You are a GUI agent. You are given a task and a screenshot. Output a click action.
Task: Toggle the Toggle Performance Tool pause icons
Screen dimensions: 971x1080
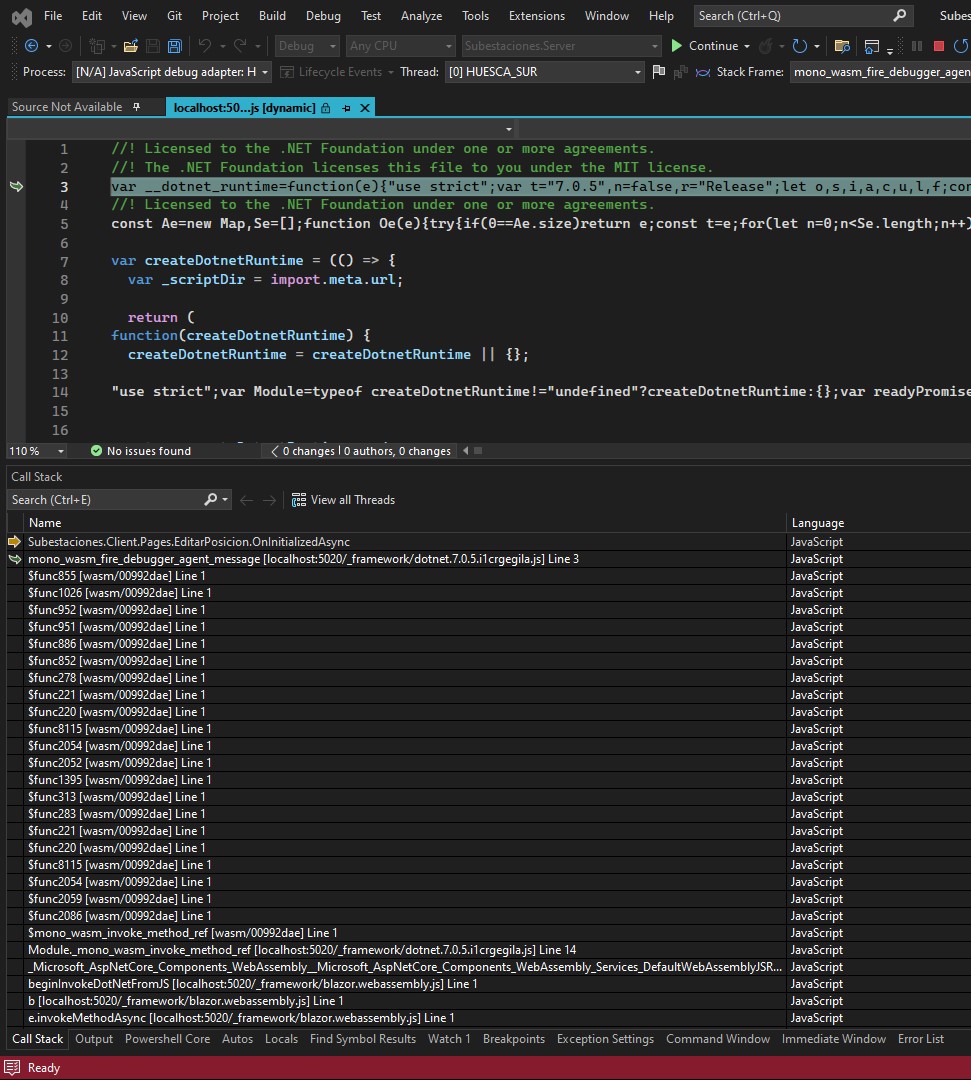point(917,46)
